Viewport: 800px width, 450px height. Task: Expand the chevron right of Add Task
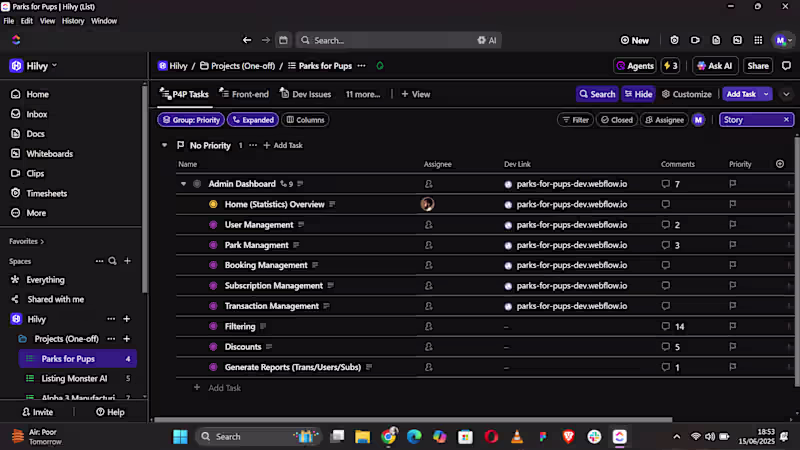pos(786,94)
